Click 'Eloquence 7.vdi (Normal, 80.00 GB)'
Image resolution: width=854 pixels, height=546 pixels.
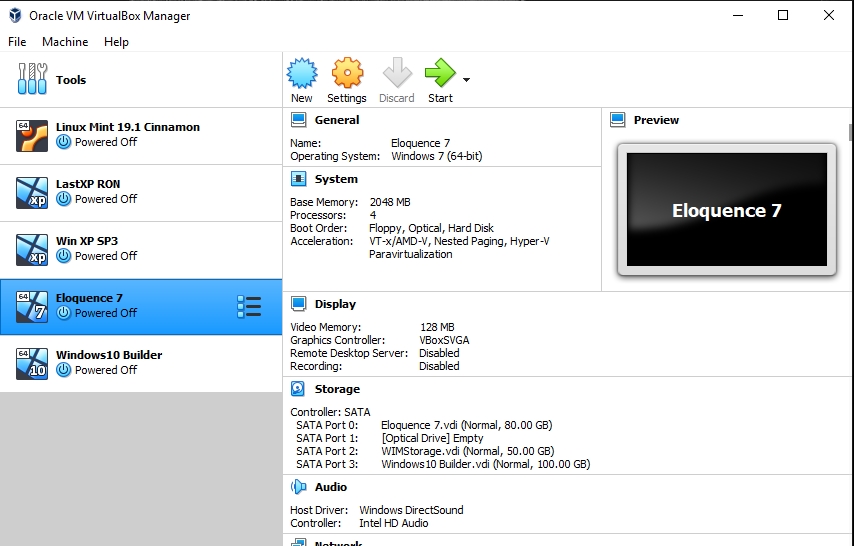[x=466, y=425]
